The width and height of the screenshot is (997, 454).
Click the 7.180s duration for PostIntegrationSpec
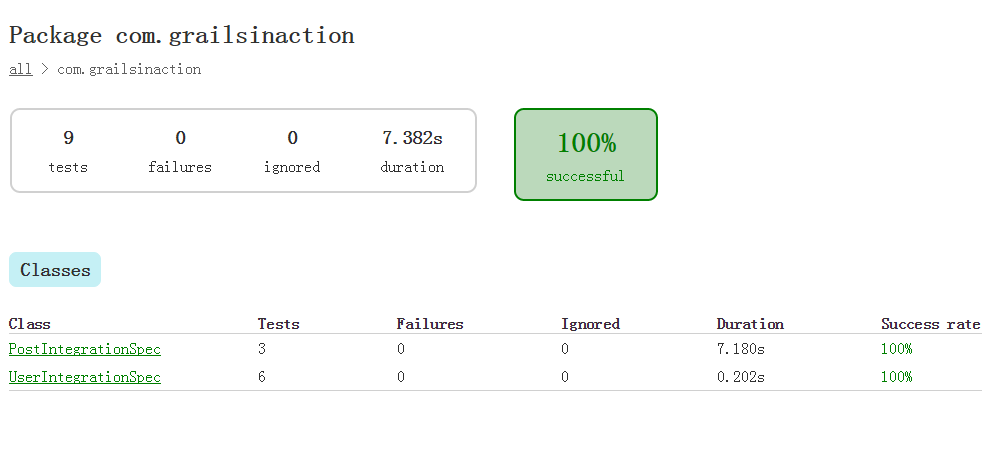tap(741, 349)
